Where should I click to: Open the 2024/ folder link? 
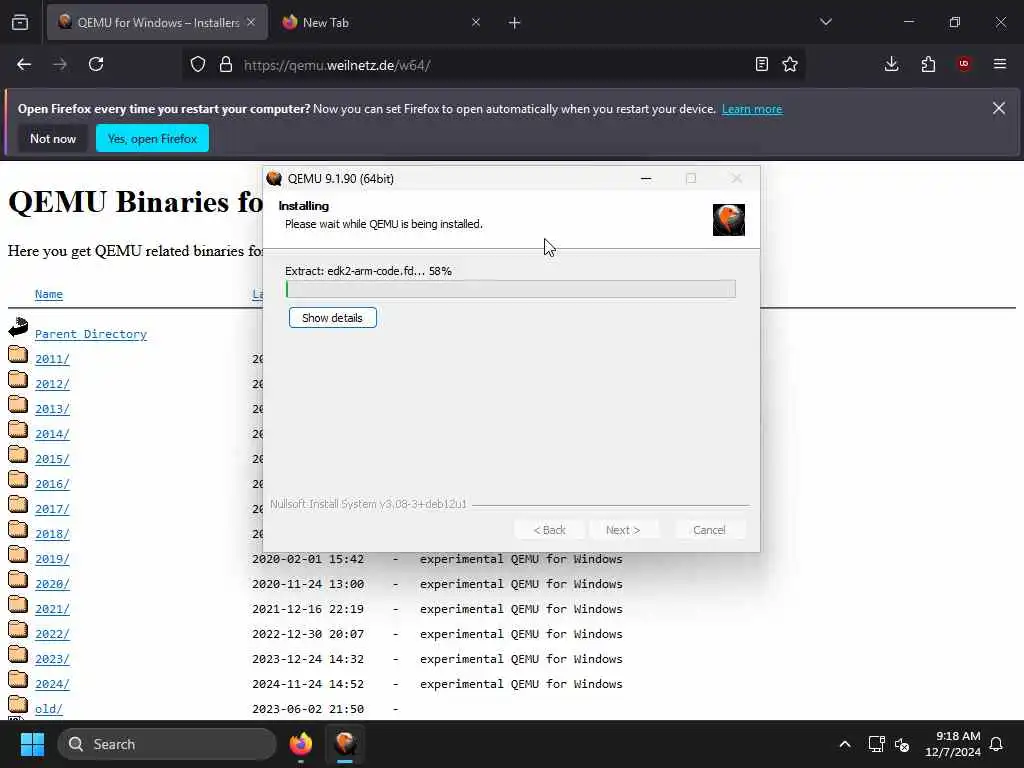point(52,684)
